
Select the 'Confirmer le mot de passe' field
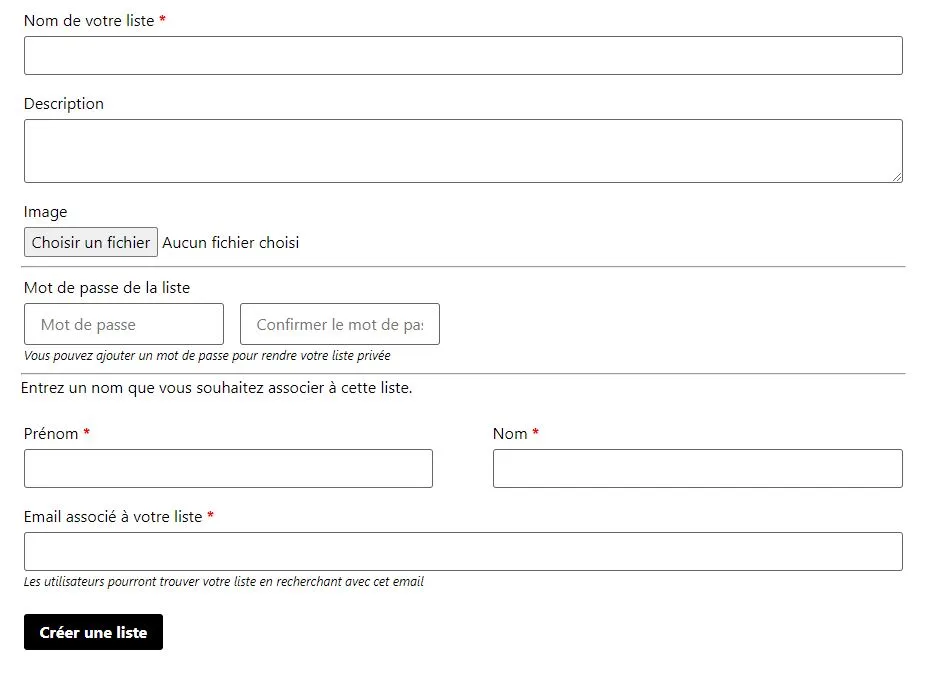click(x=340, y=324)
